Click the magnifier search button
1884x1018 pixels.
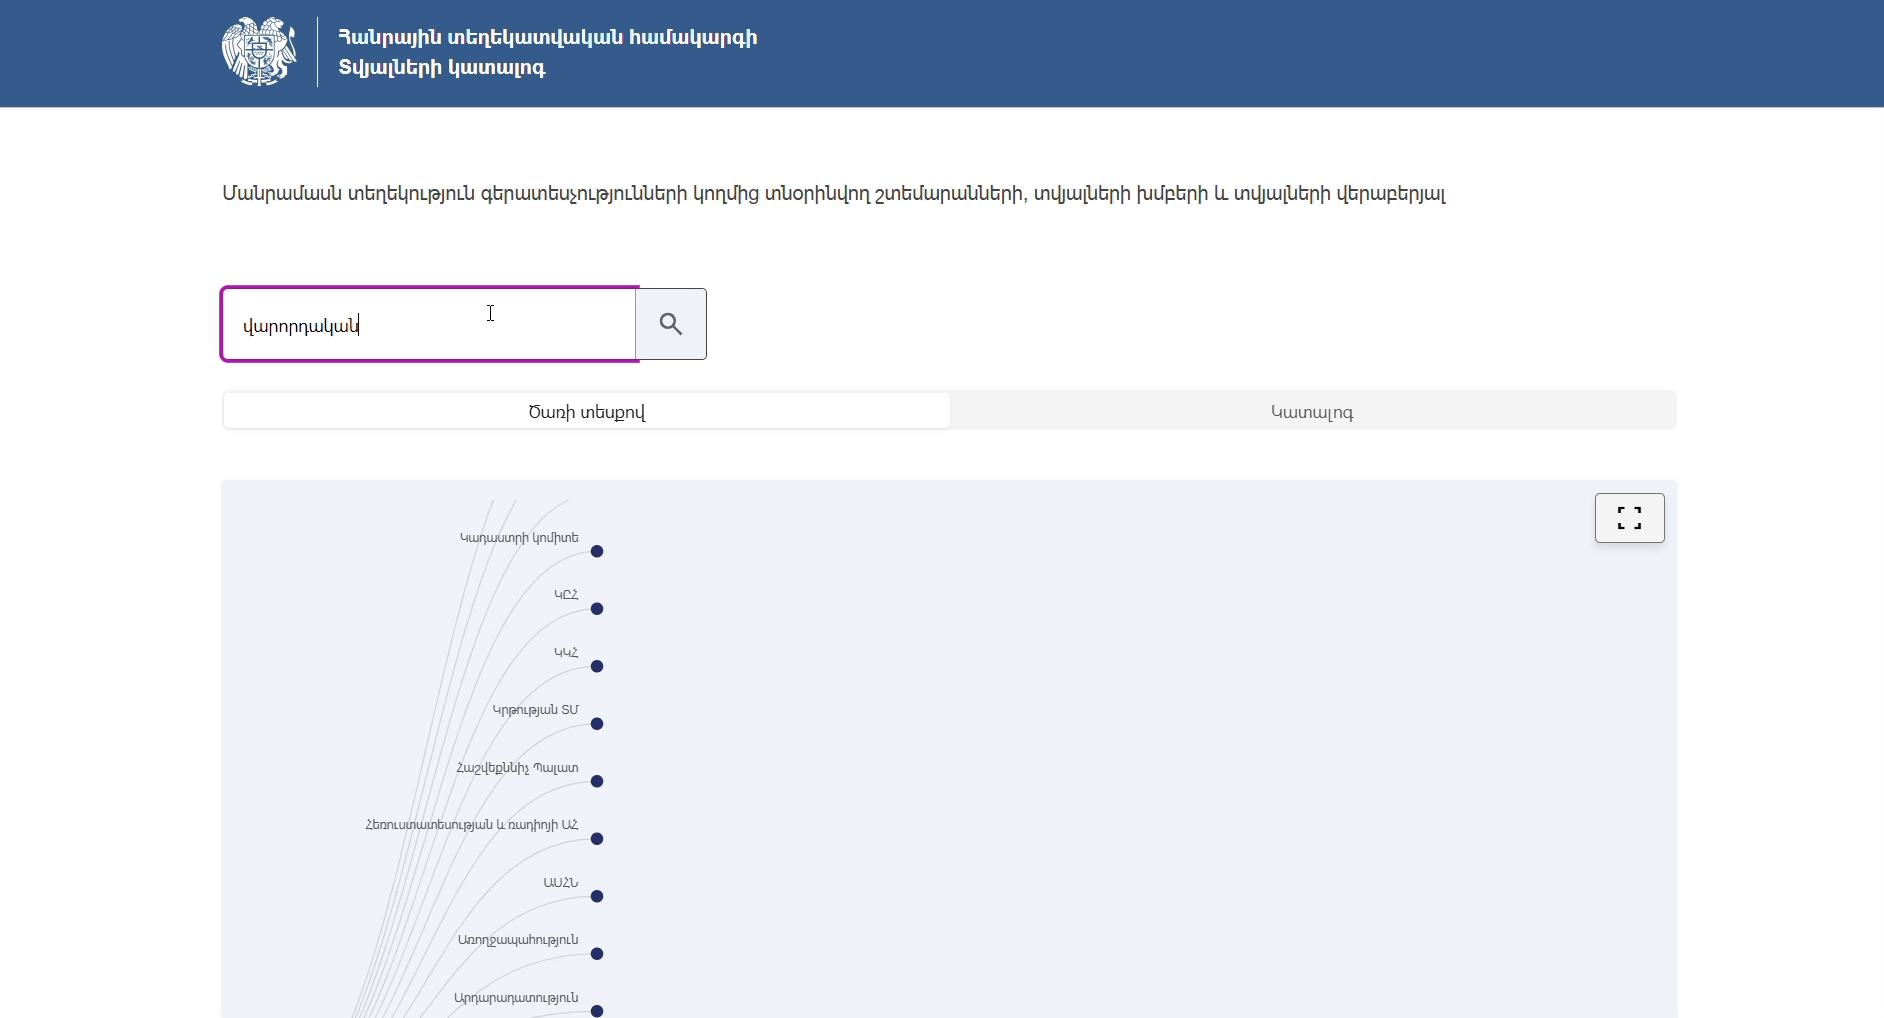[671, 324]
